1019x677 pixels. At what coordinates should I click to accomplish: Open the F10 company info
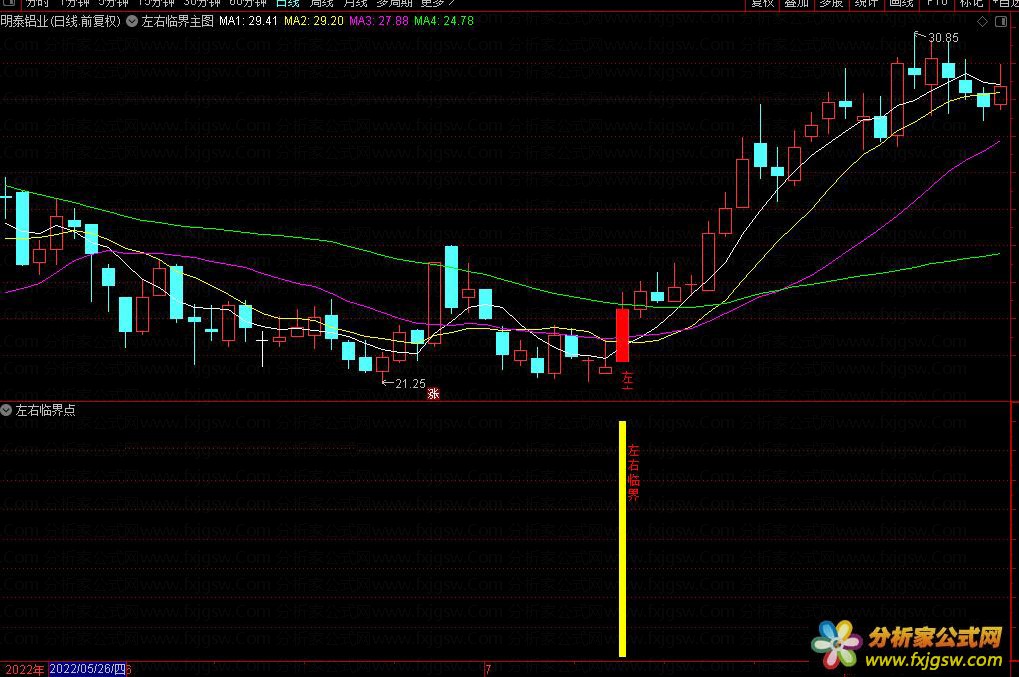[x=936, y=3]
